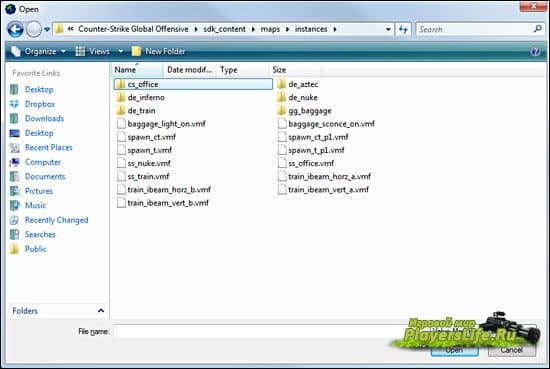Click the search magnifier icon
Viewport: 550px width, 369px height.
coord(537,29)
